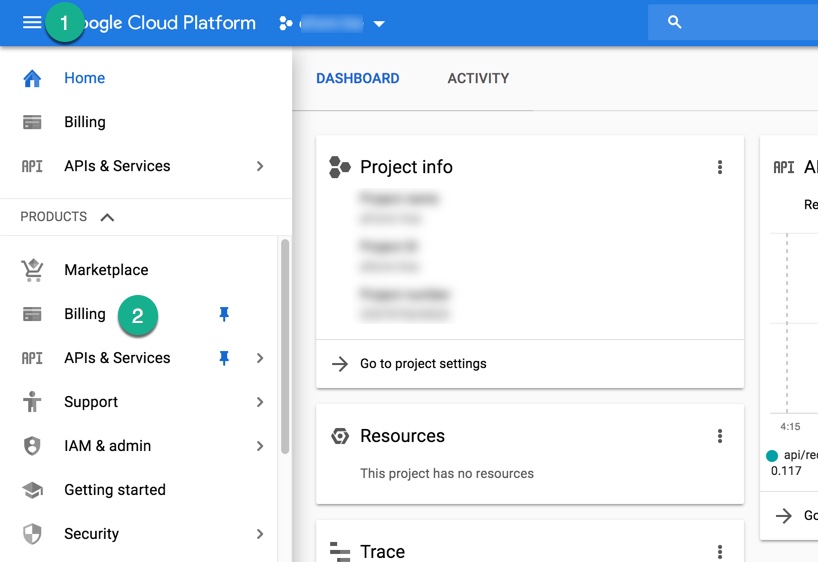Click the top Billing card icon
The width and height of the screenshot is (818, 562).
pyautogui.click(x=32, y=122)
